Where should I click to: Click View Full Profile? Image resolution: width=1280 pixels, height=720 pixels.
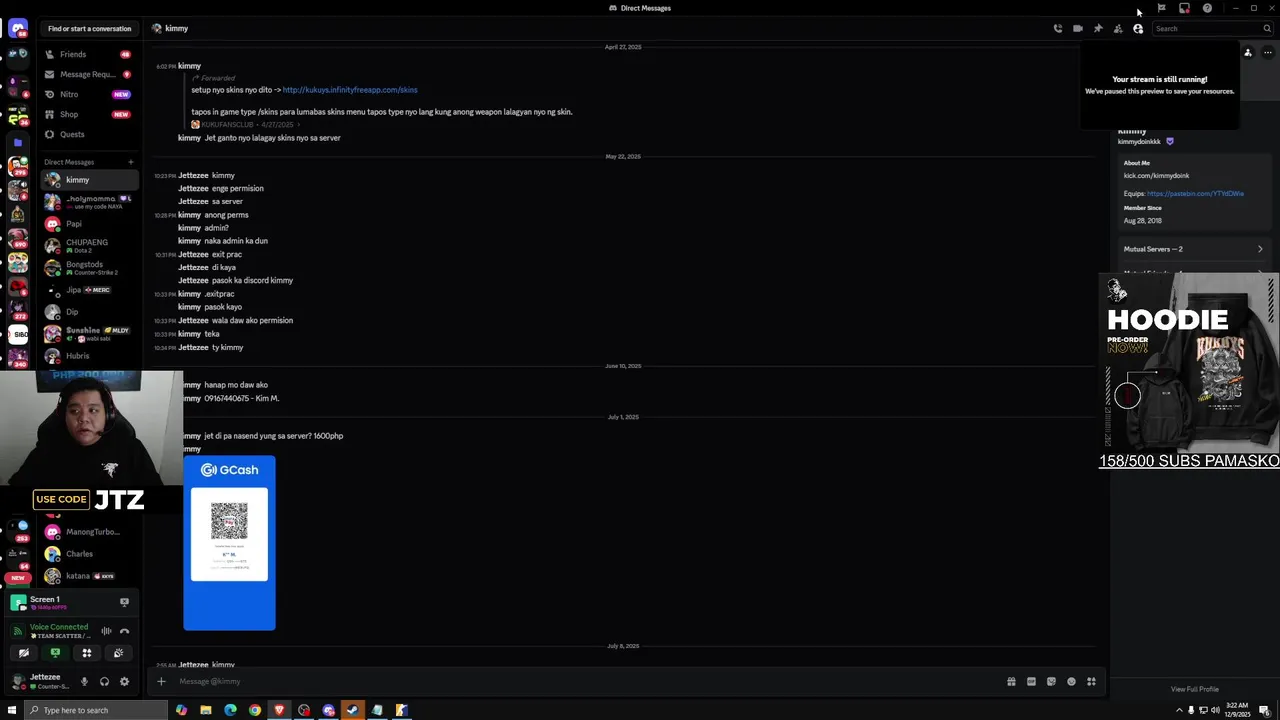1194,689
